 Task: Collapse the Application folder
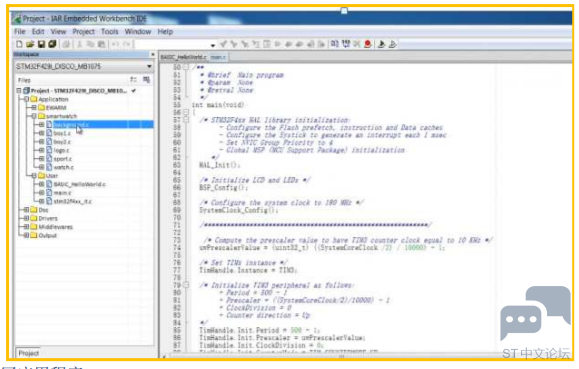(26, 99)
